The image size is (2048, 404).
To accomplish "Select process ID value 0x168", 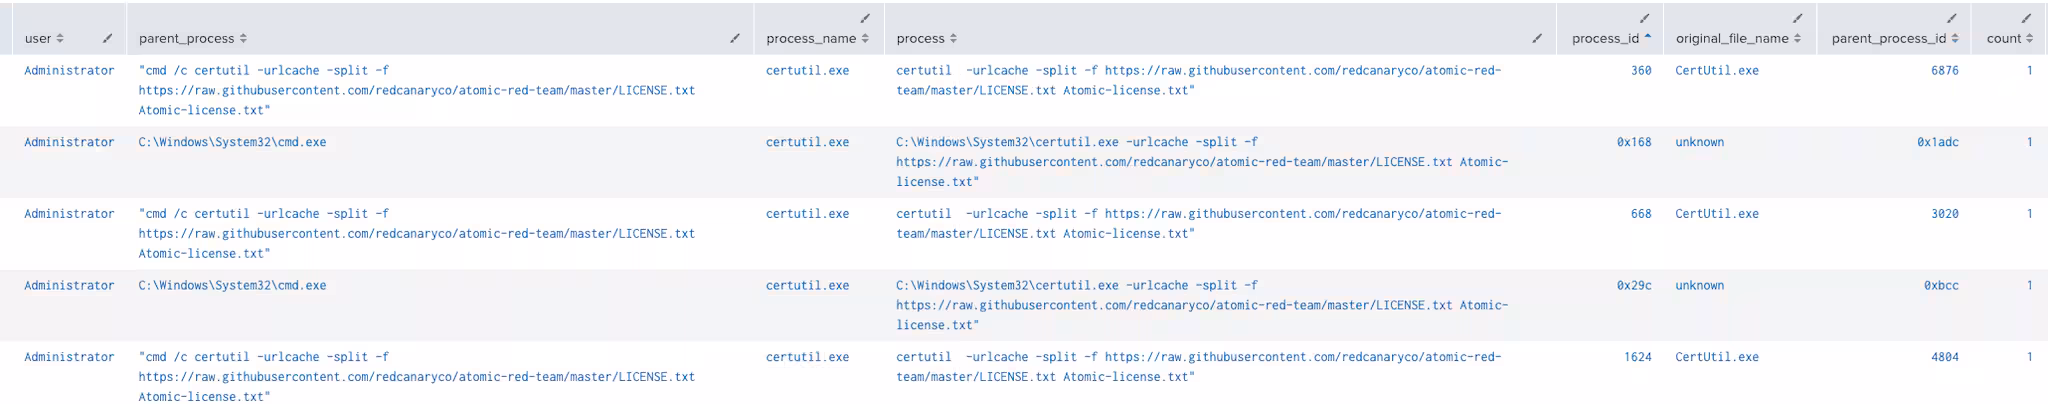I will click(1634, 142).
